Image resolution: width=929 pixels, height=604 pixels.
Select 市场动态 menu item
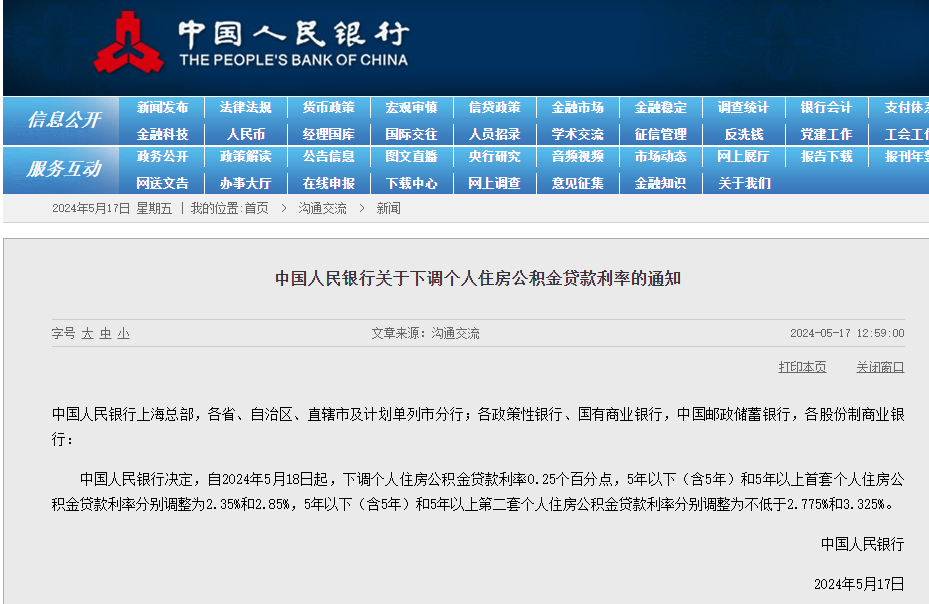pos(660,156)
